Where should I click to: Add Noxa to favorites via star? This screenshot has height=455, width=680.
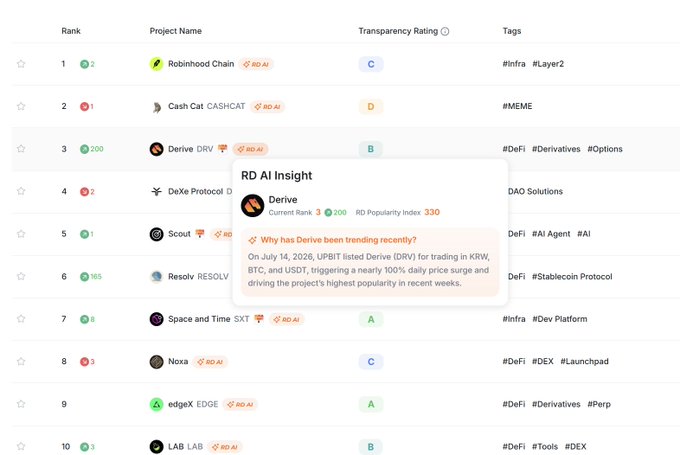pyautogui.click(x=21, y=361)
